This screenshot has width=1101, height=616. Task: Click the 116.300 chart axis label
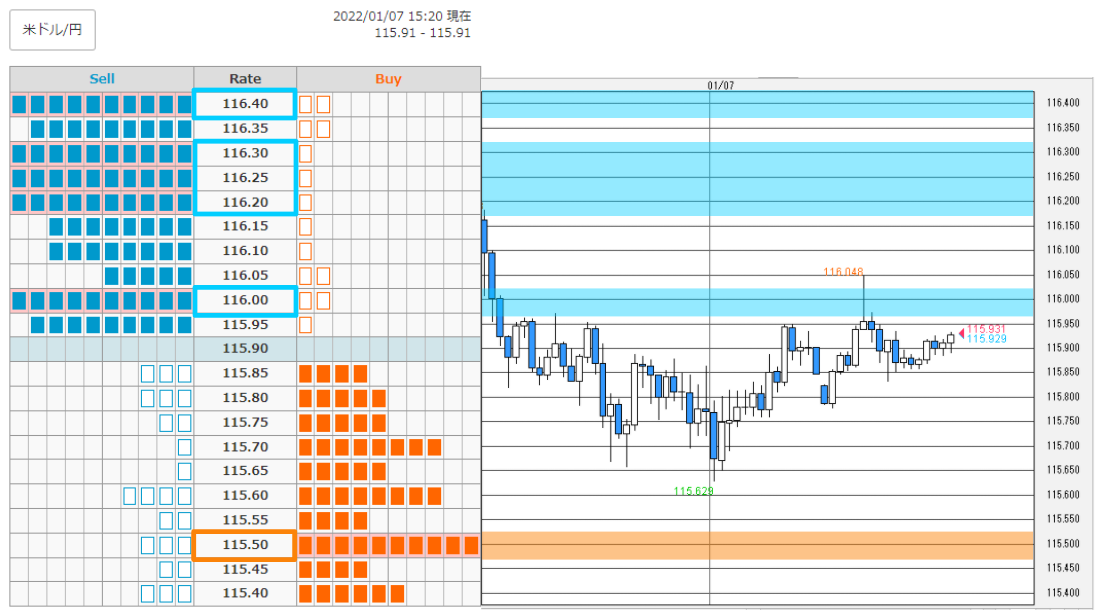1063,152
